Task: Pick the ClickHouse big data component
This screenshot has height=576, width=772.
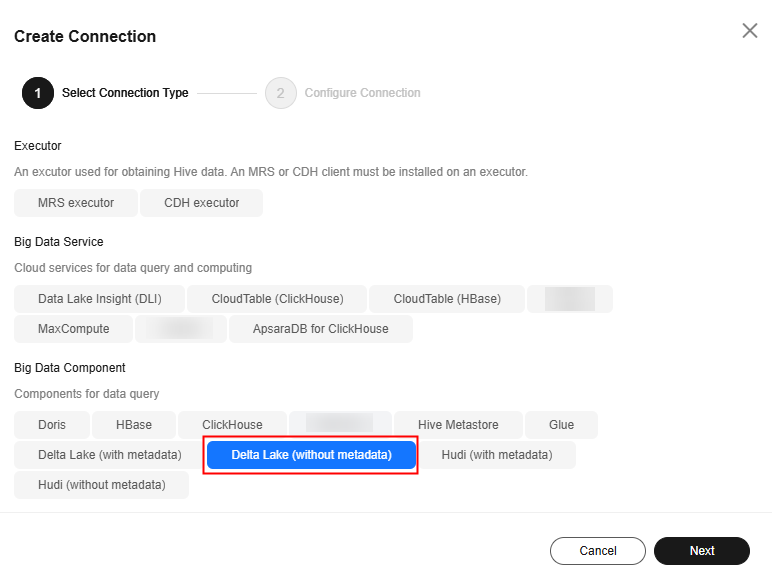Action: [x=232, y=425]
